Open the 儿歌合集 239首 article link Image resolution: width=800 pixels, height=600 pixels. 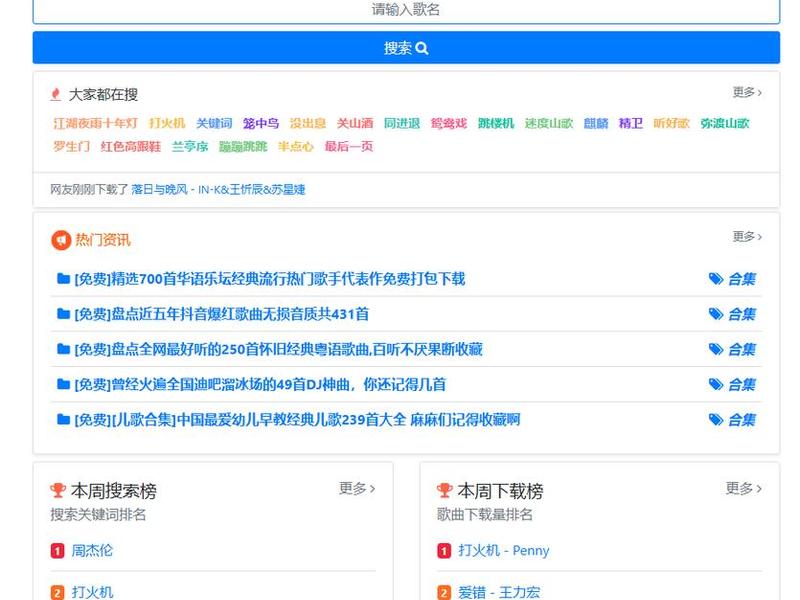pyautogui.click(x=297, y=419)
